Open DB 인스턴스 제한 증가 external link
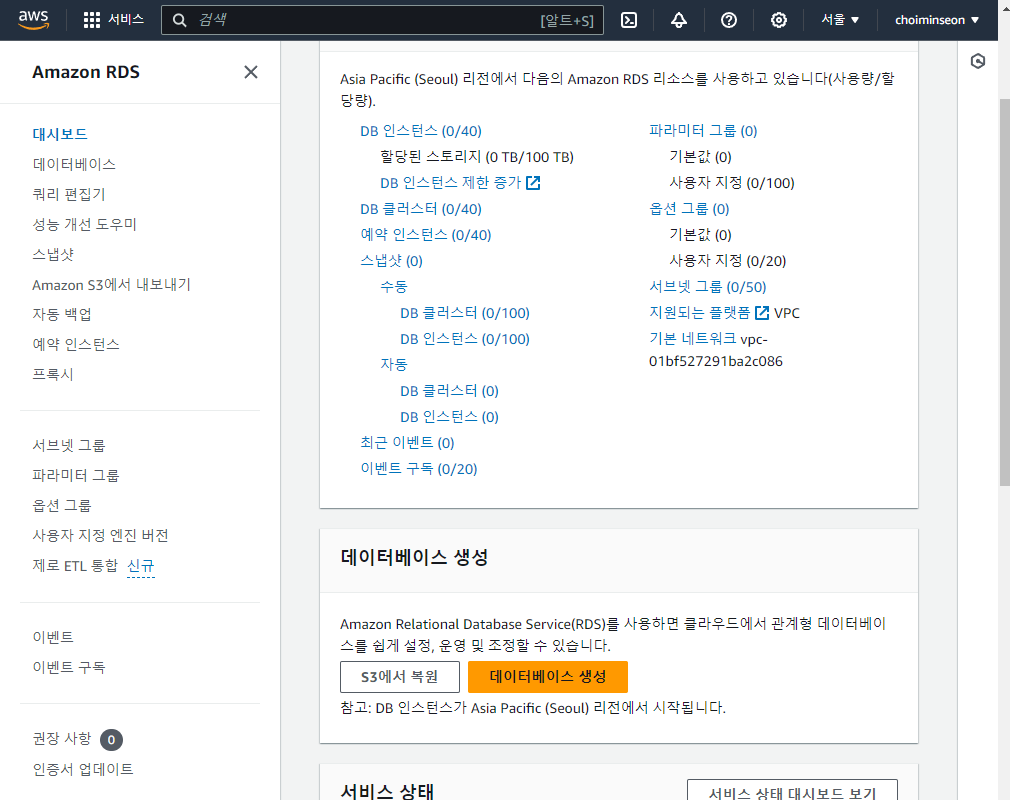This screenshot has width=1010, height=800. 460,183
